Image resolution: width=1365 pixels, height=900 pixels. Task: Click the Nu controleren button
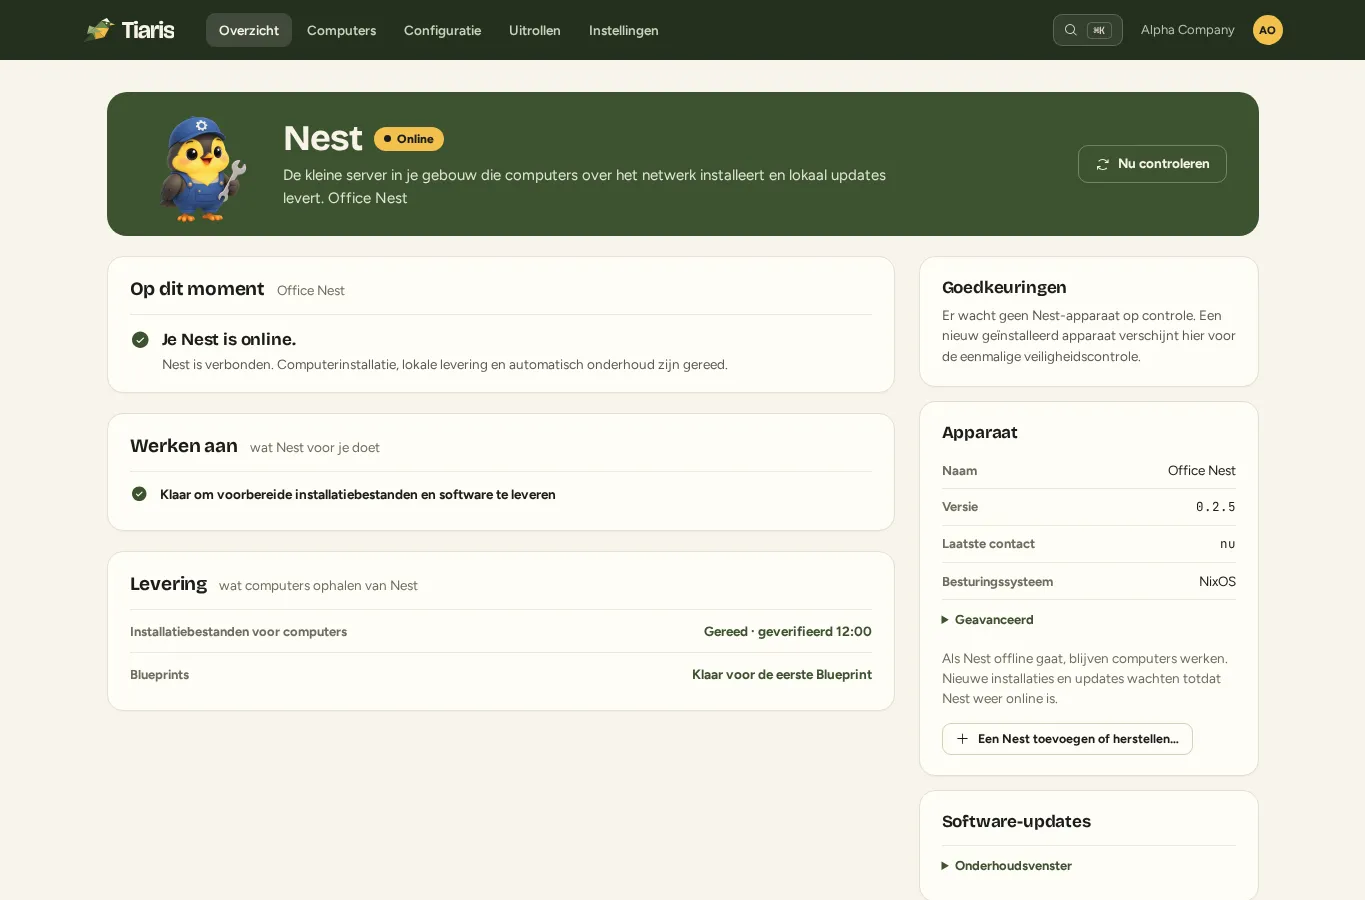click(x=1152, y=164)
